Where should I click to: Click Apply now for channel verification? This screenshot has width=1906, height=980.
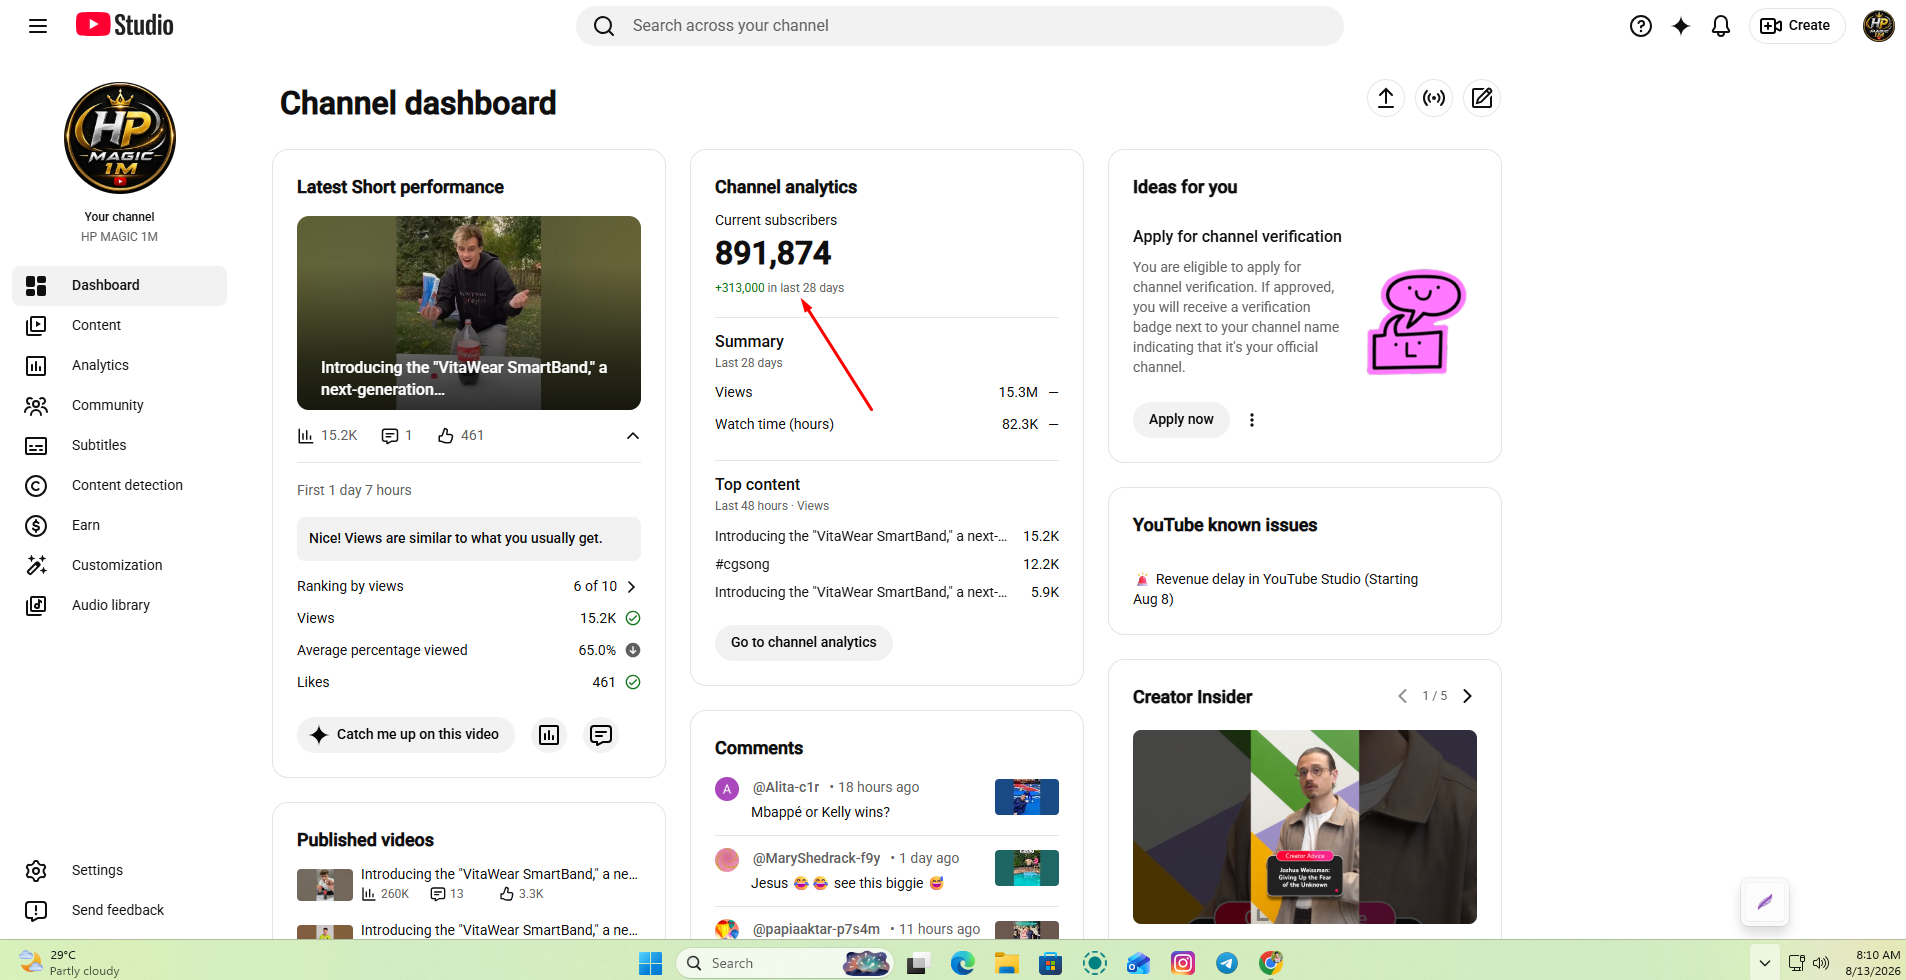[1181, 420]
